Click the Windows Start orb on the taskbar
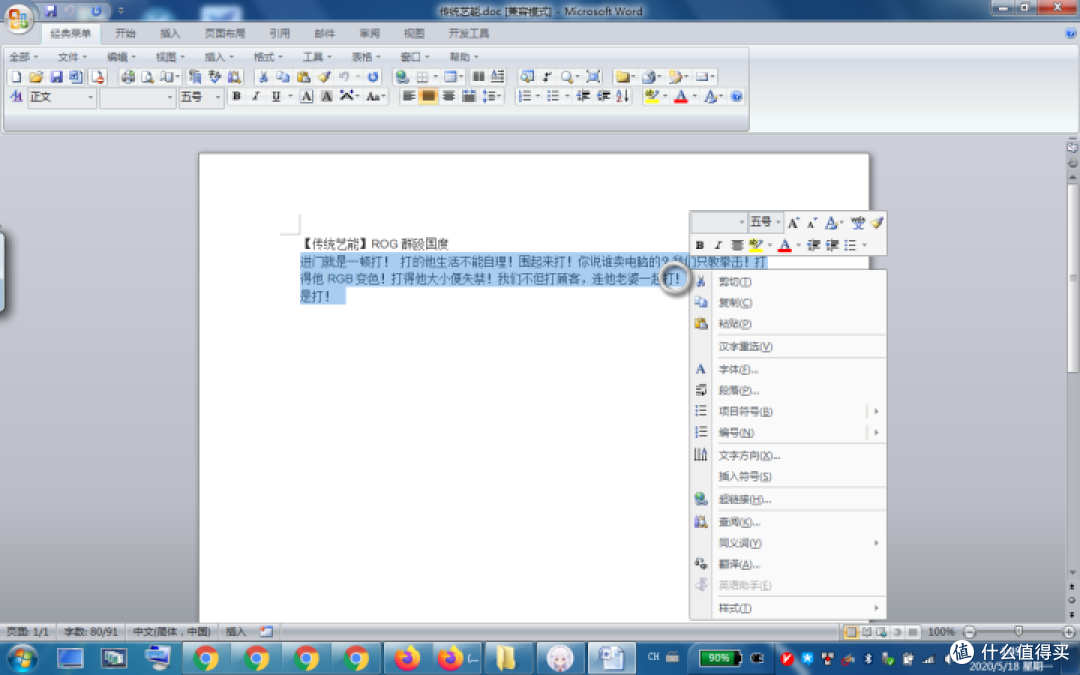 point(21,658)
